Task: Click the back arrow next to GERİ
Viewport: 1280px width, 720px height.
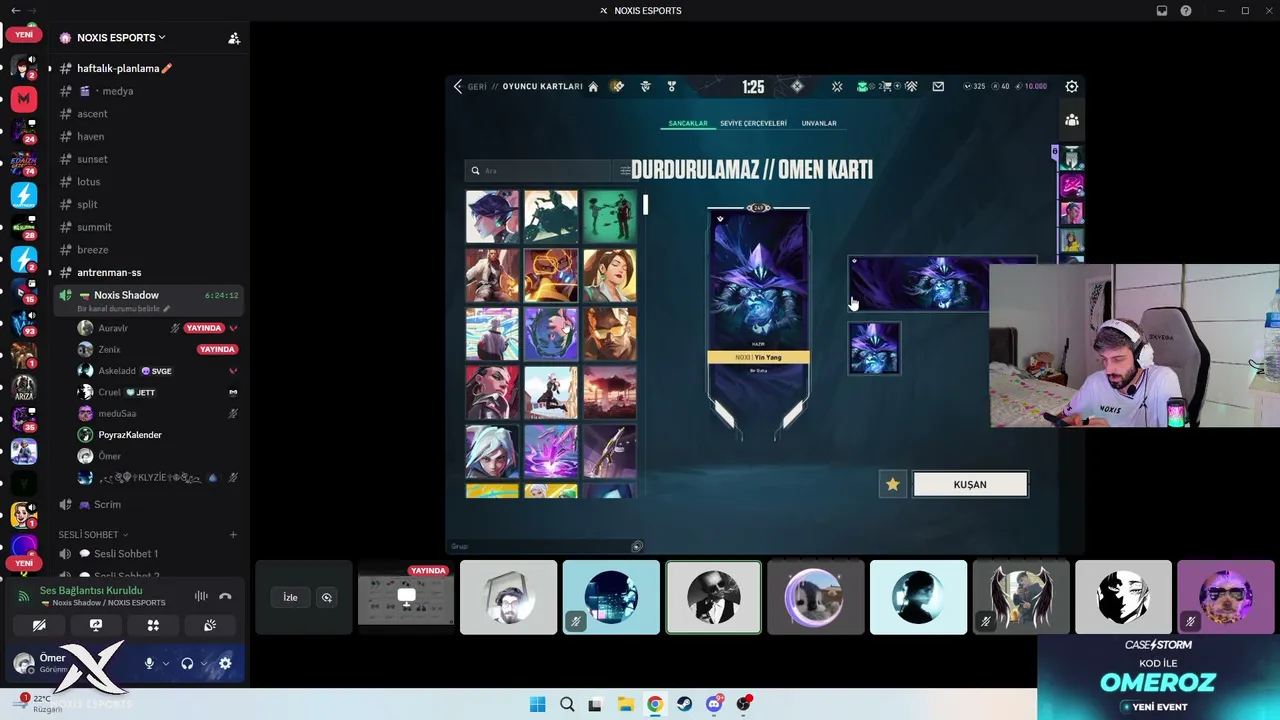Action: (458, 87)
